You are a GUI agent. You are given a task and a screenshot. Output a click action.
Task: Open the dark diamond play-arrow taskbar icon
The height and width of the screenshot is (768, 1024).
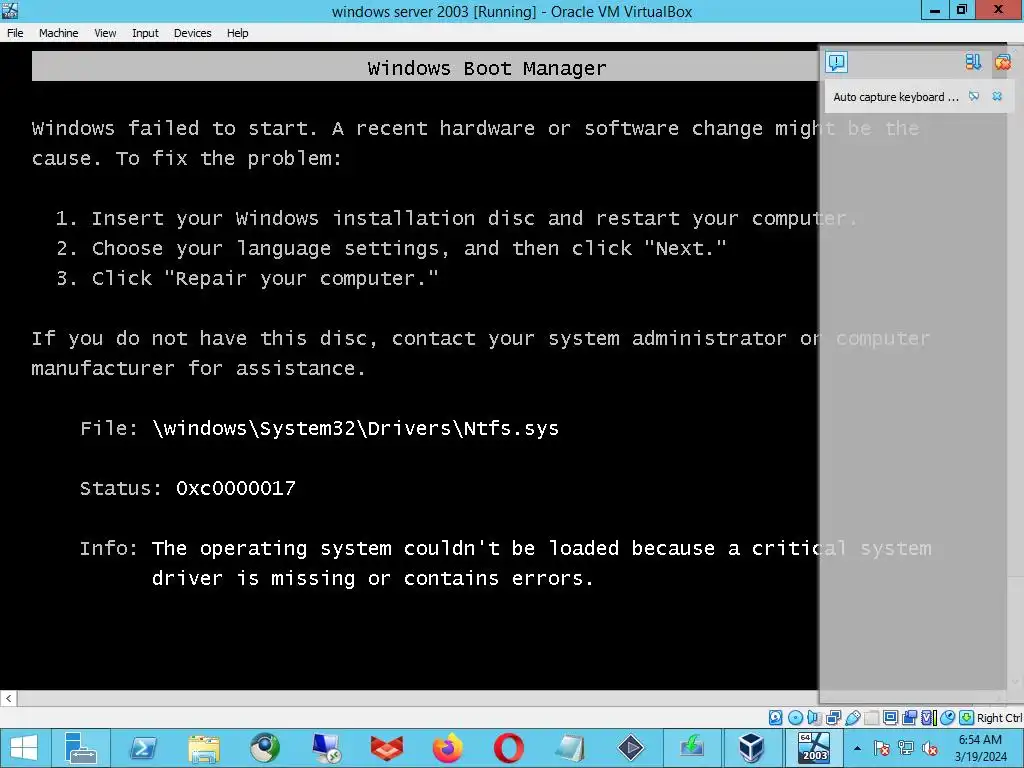pos(630,748)
